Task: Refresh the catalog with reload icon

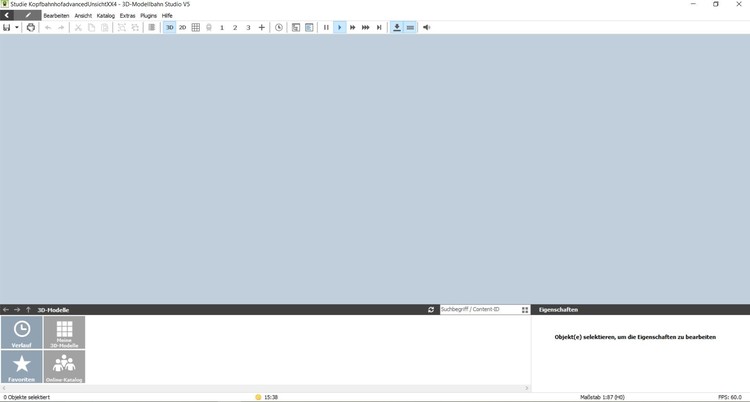Action: coord(431,310)
